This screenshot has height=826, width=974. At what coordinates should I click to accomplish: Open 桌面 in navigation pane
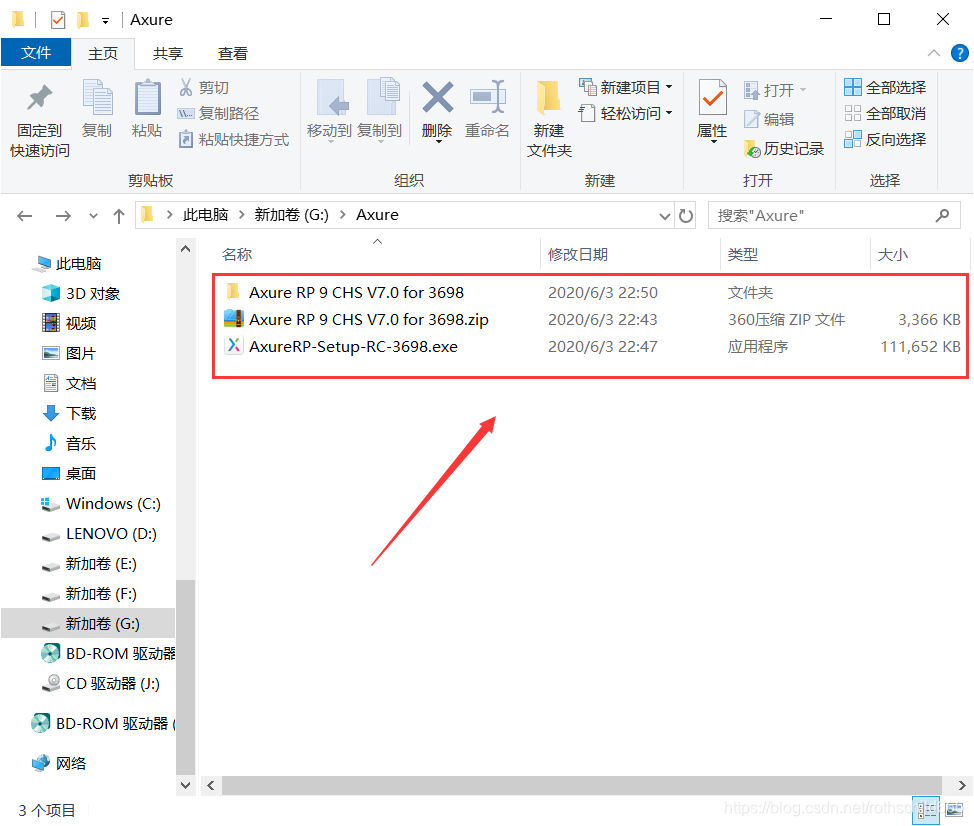(70, 474)
